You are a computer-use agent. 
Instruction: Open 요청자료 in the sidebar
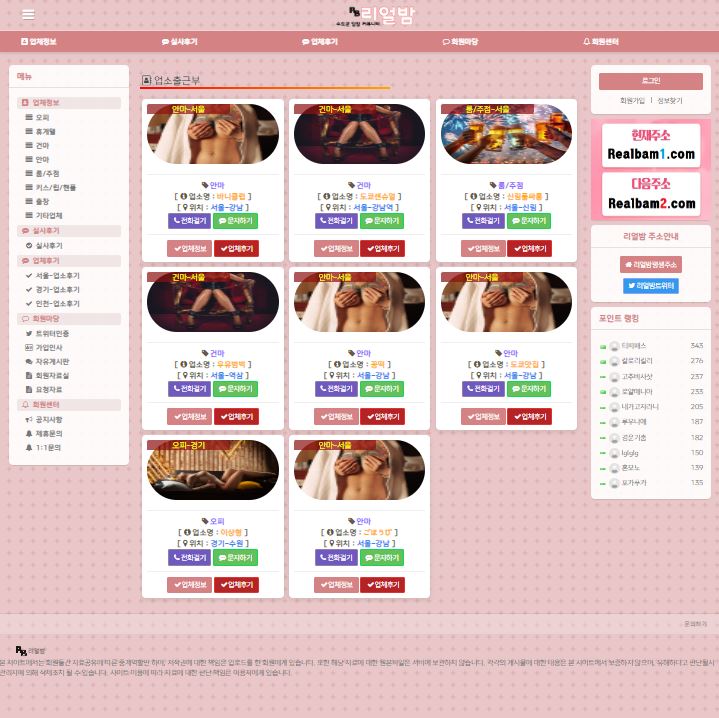(x=44, y=390)
